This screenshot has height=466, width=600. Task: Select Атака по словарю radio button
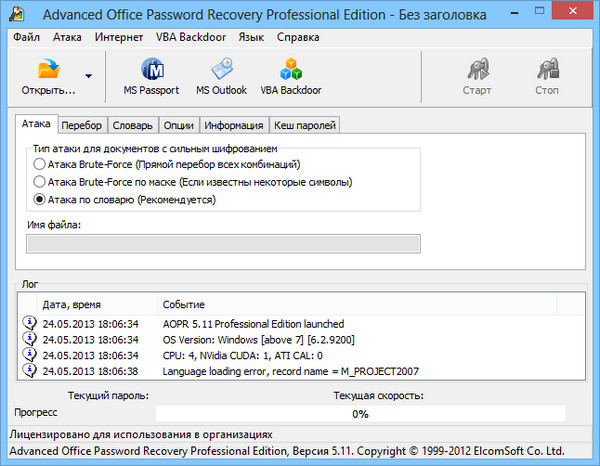39,200
